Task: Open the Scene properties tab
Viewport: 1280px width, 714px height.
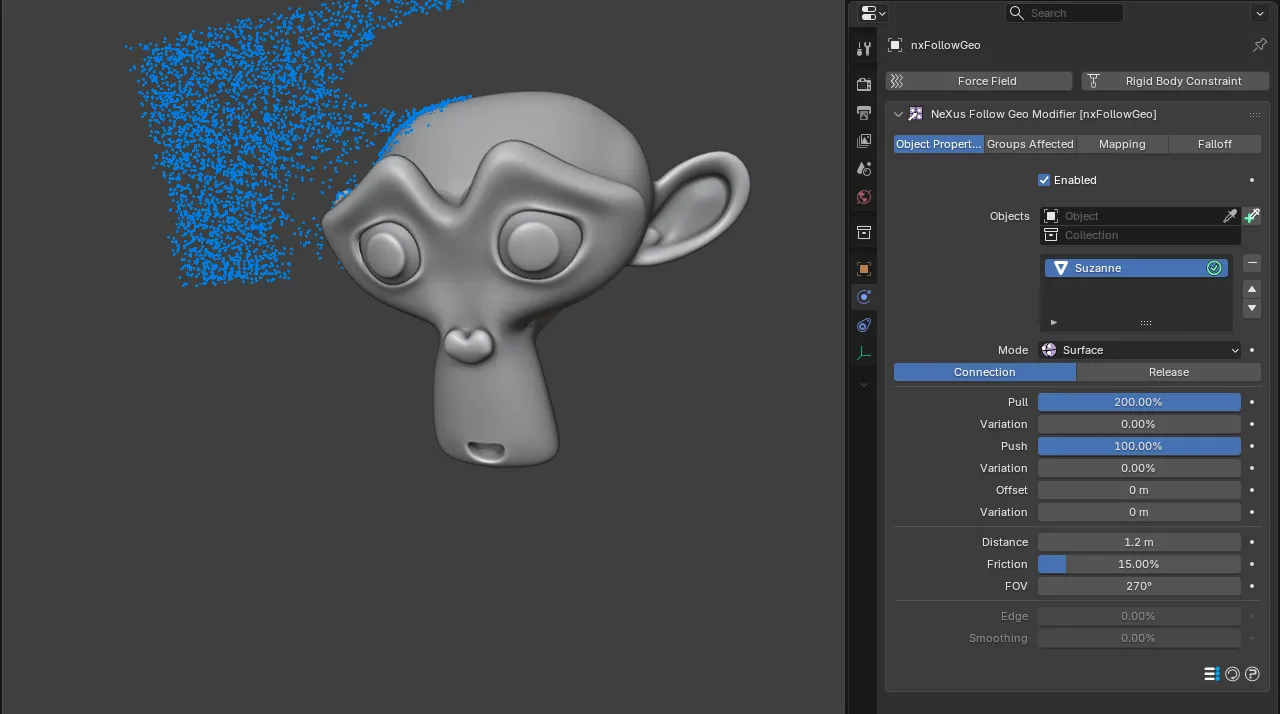Action: (x=864, y=169)
